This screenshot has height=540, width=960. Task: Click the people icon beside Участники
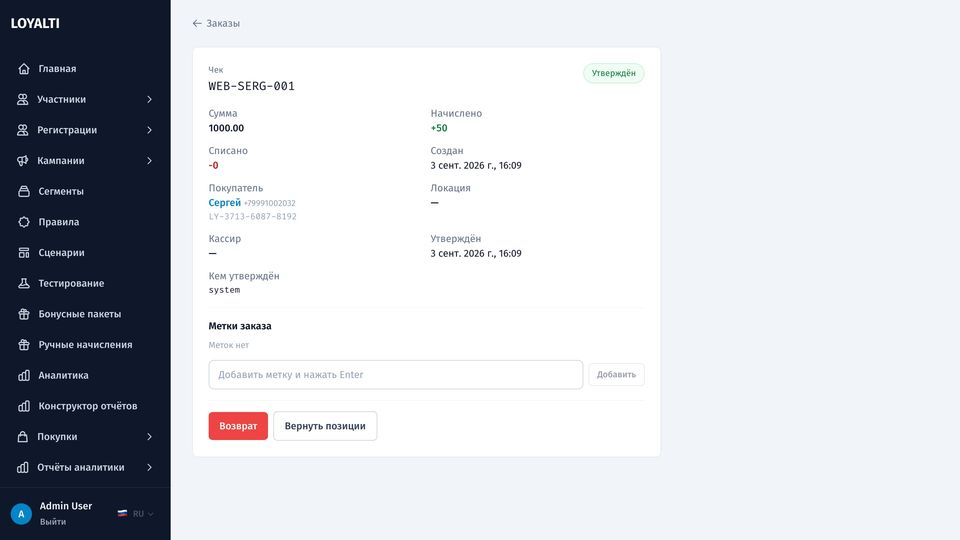pos(23,99)
